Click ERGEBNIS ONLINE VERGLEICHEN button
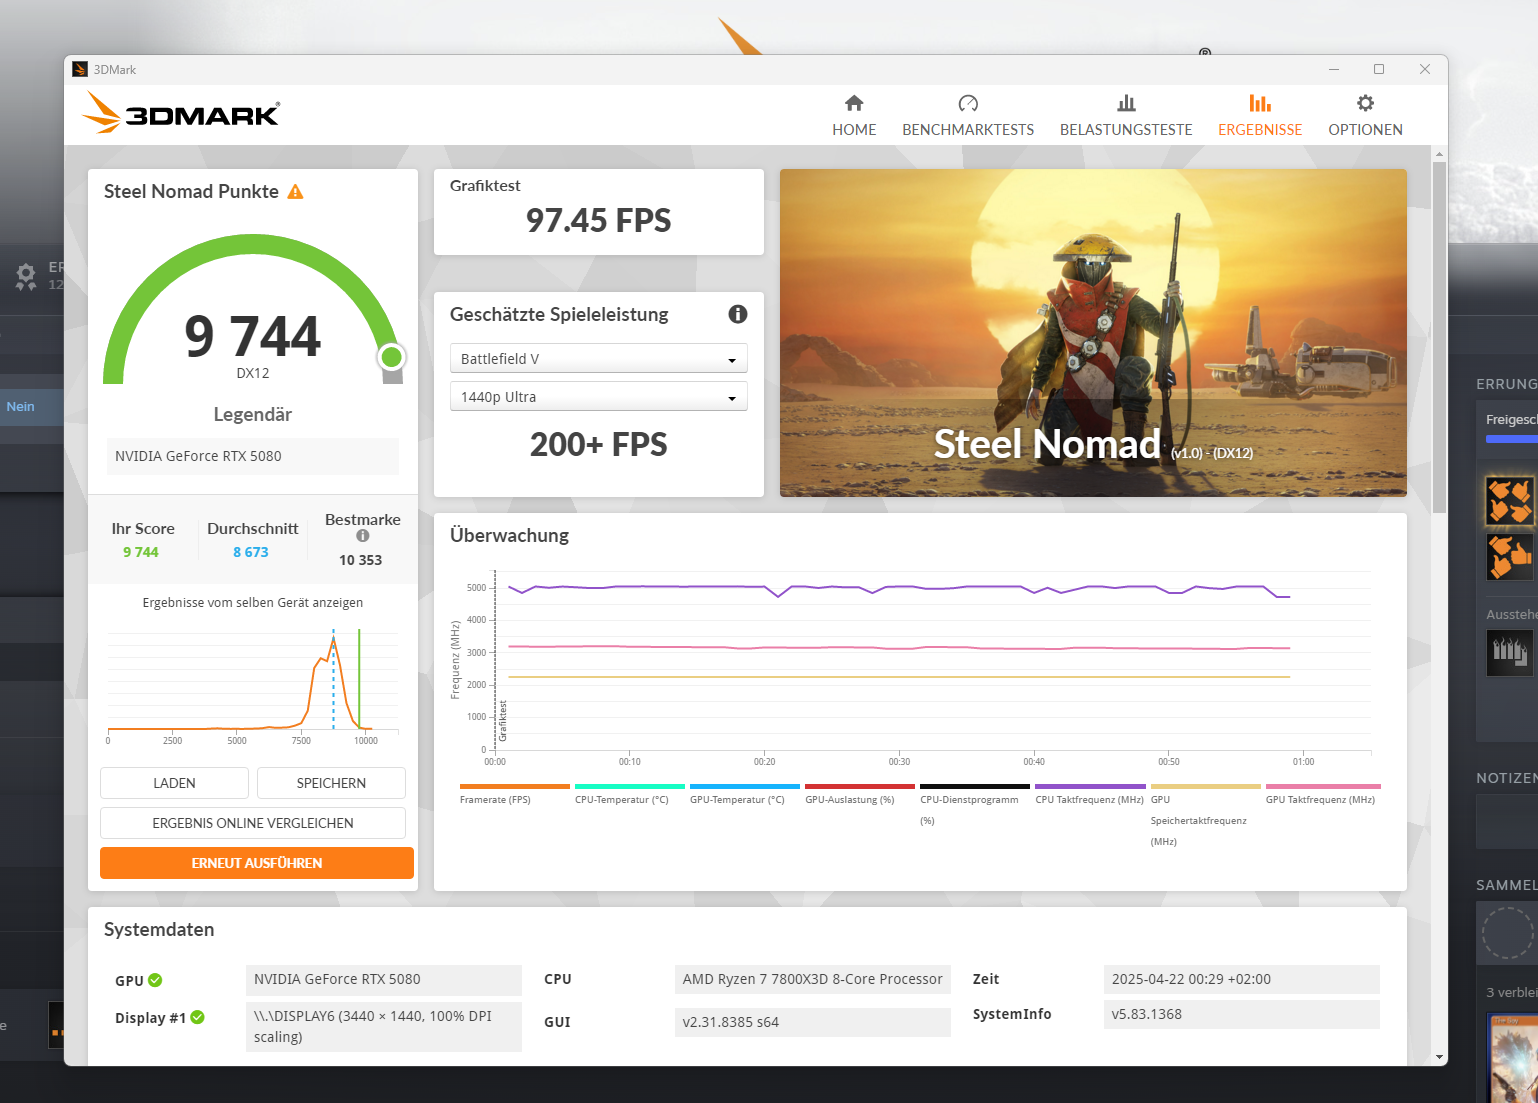The image size is (1538, 1103). 253,823
